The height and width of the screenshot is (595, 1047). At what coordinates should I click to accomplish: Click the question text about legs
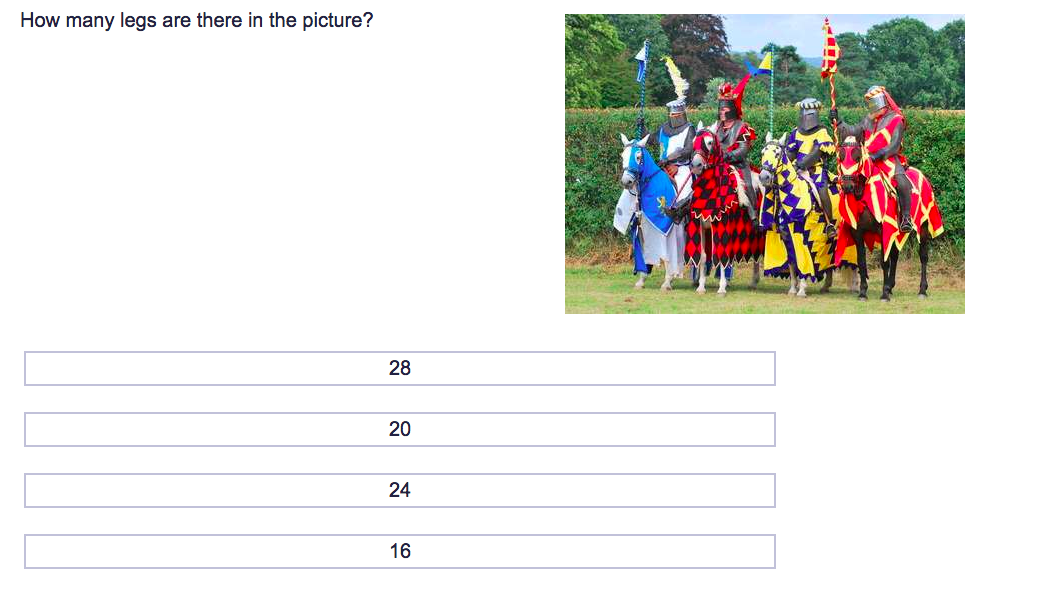[x=196, y=20]
